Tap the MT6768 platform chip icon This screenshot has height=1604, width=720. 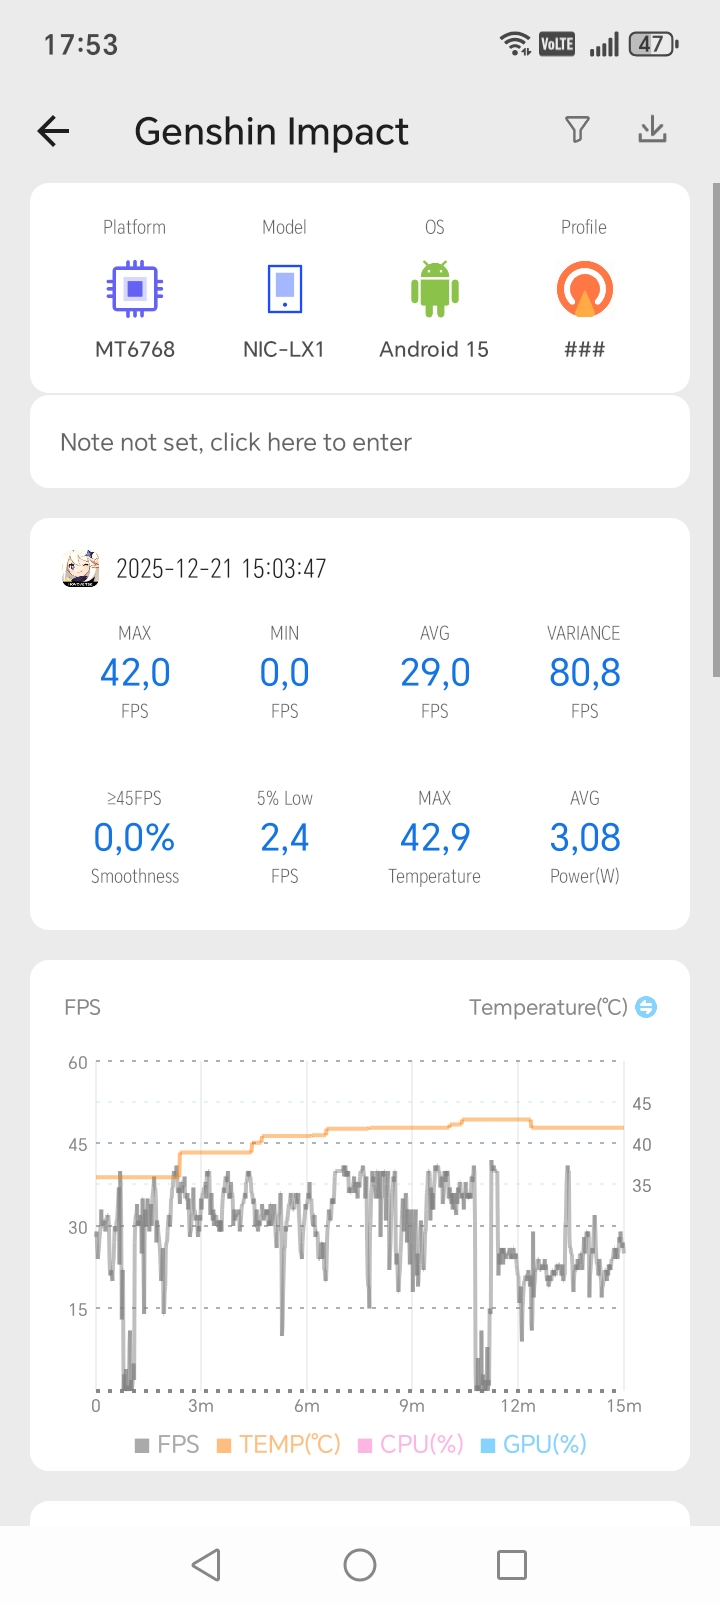135,289
